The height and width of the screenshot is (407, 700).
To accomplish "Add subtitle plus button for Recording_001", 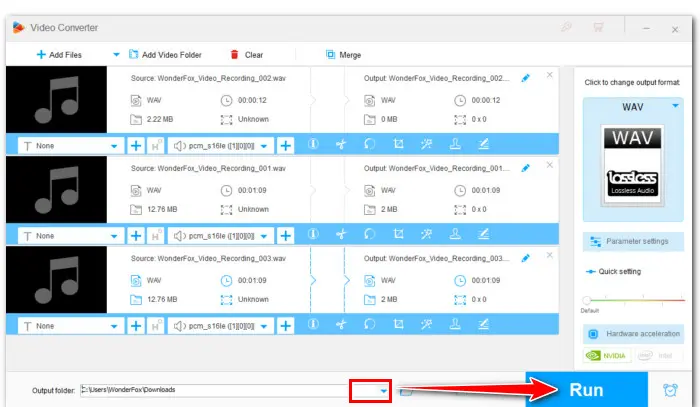I will coord(136,236).
